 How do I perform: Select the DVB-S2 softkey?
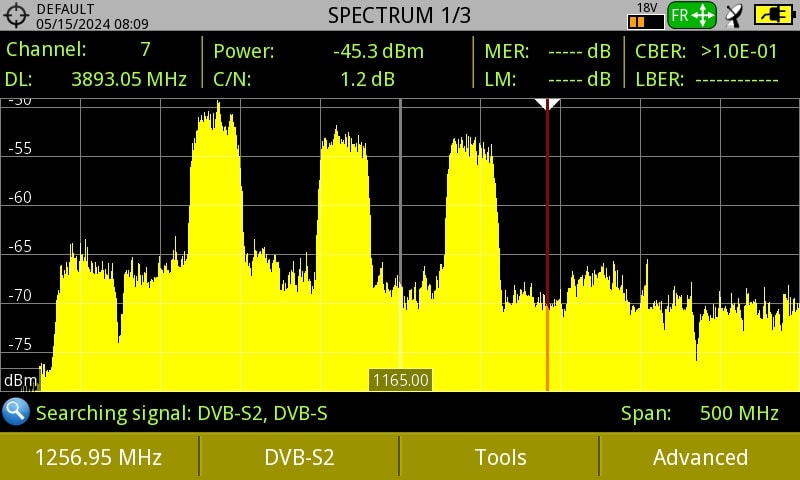pyautogui.click(x=299, y=457)
